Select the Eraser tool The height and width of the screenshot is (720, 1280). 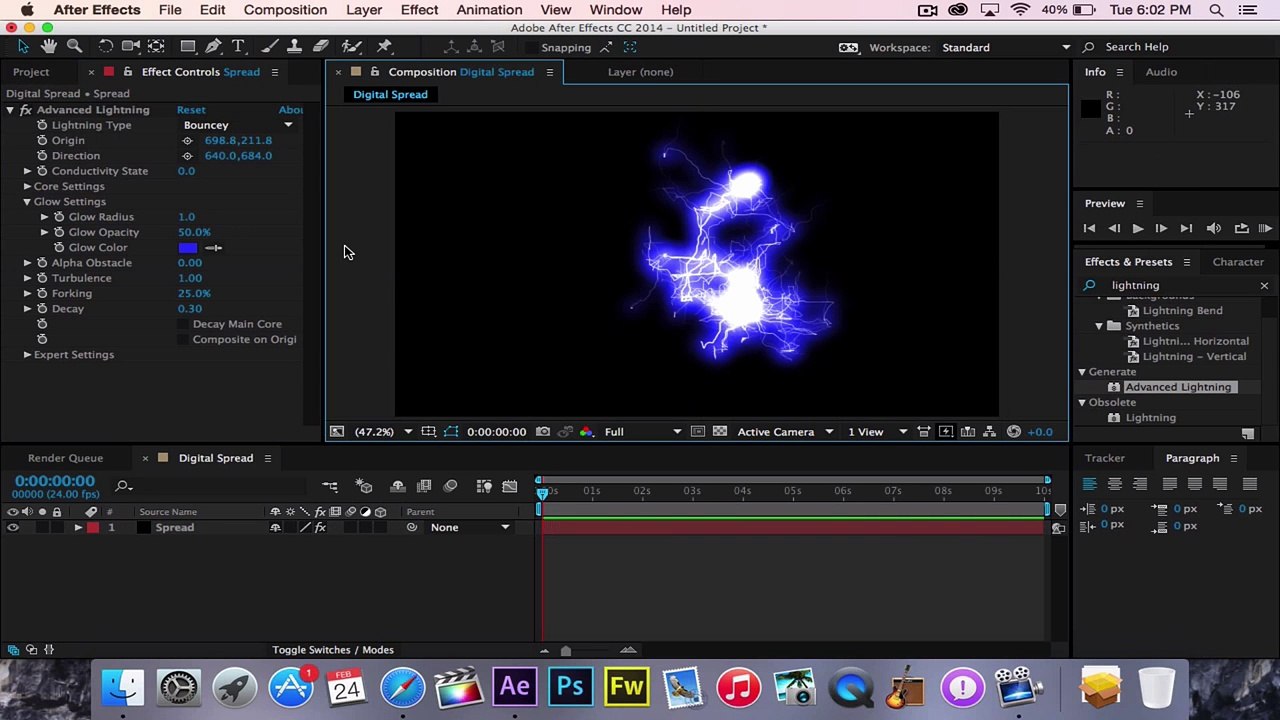(320, 47)
